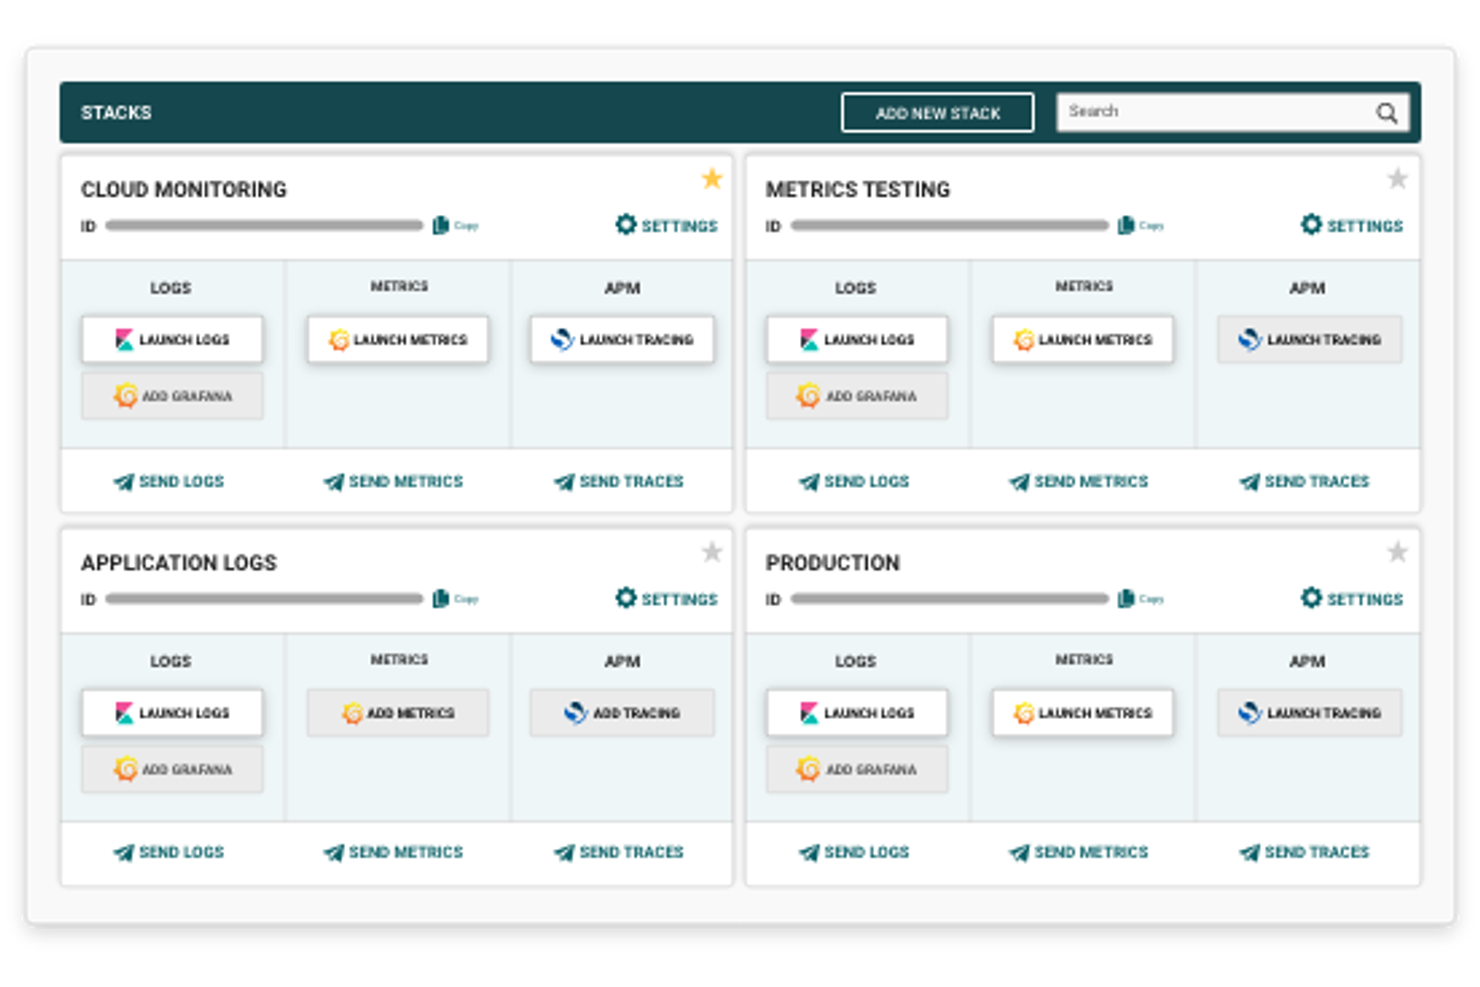Toggle the favorite star on Production
The image size is (1480, 987).
click(1397, 551)
